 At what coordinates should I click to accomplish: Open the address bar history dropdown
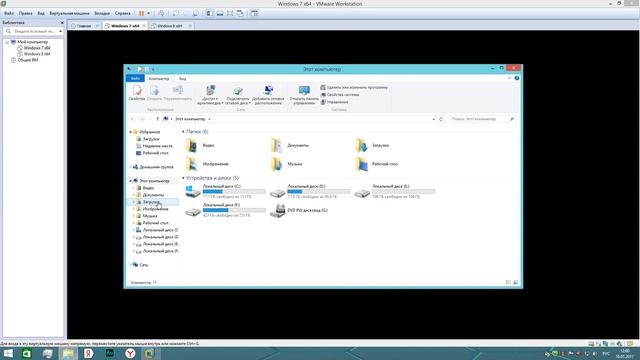coord(433,119)
